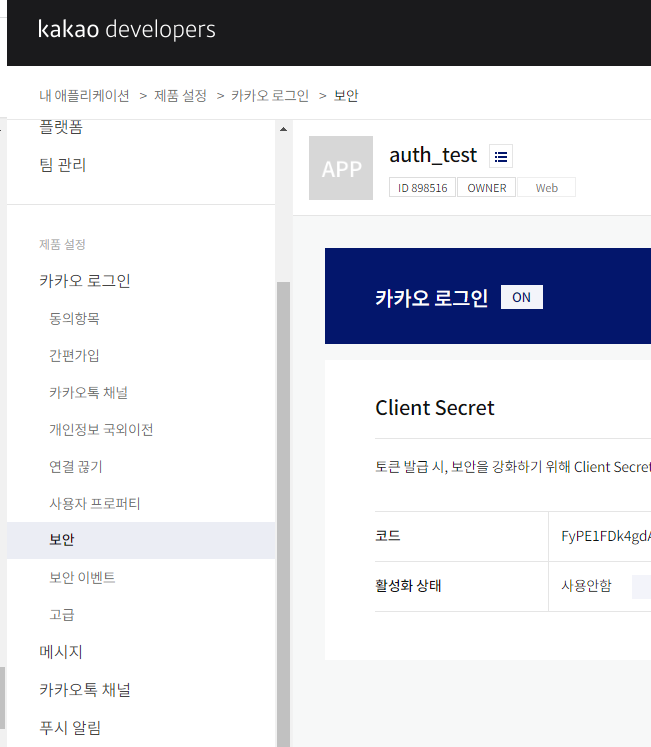
Task: Open 보안 이벤트 submenu item
Action: tap(82, 577)
